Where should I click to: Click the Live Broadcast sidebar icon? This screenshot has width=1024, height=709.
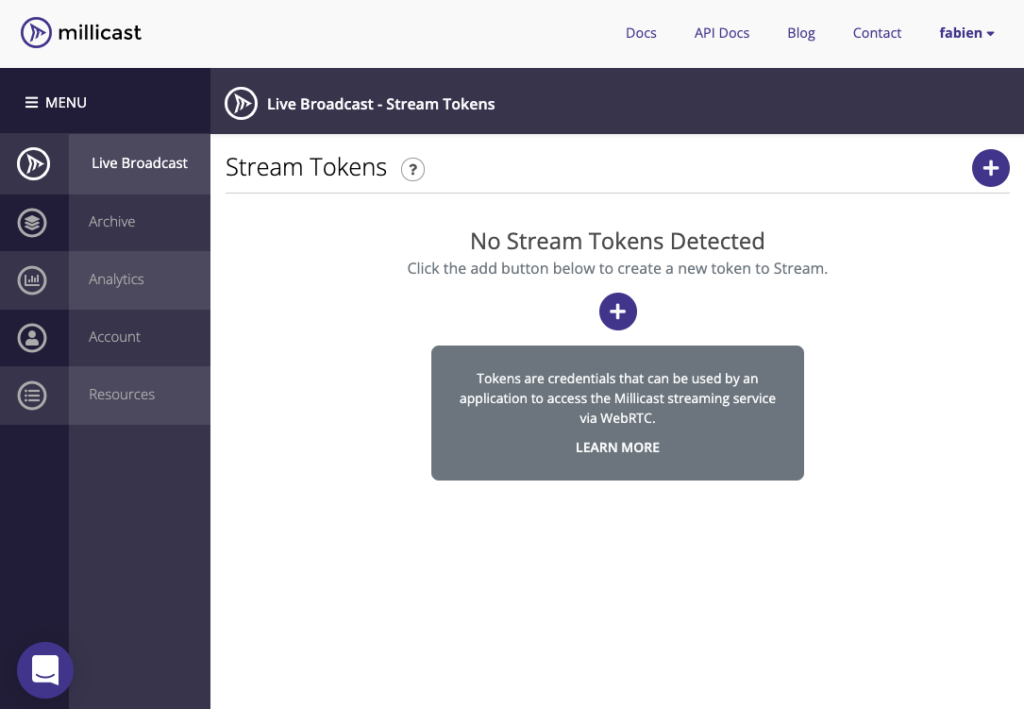click(x=33, y=164)
